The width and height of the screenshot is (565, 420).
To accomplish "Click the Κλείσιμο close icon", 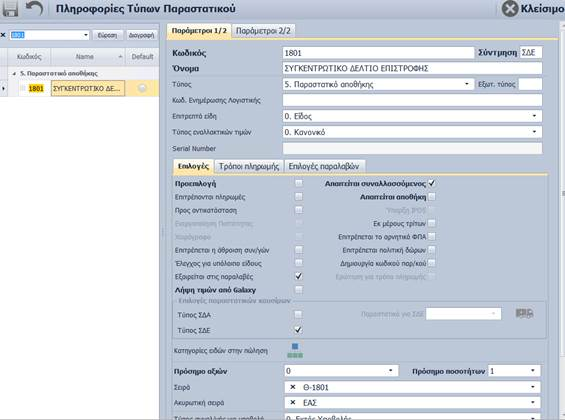I will pos(510,9).
